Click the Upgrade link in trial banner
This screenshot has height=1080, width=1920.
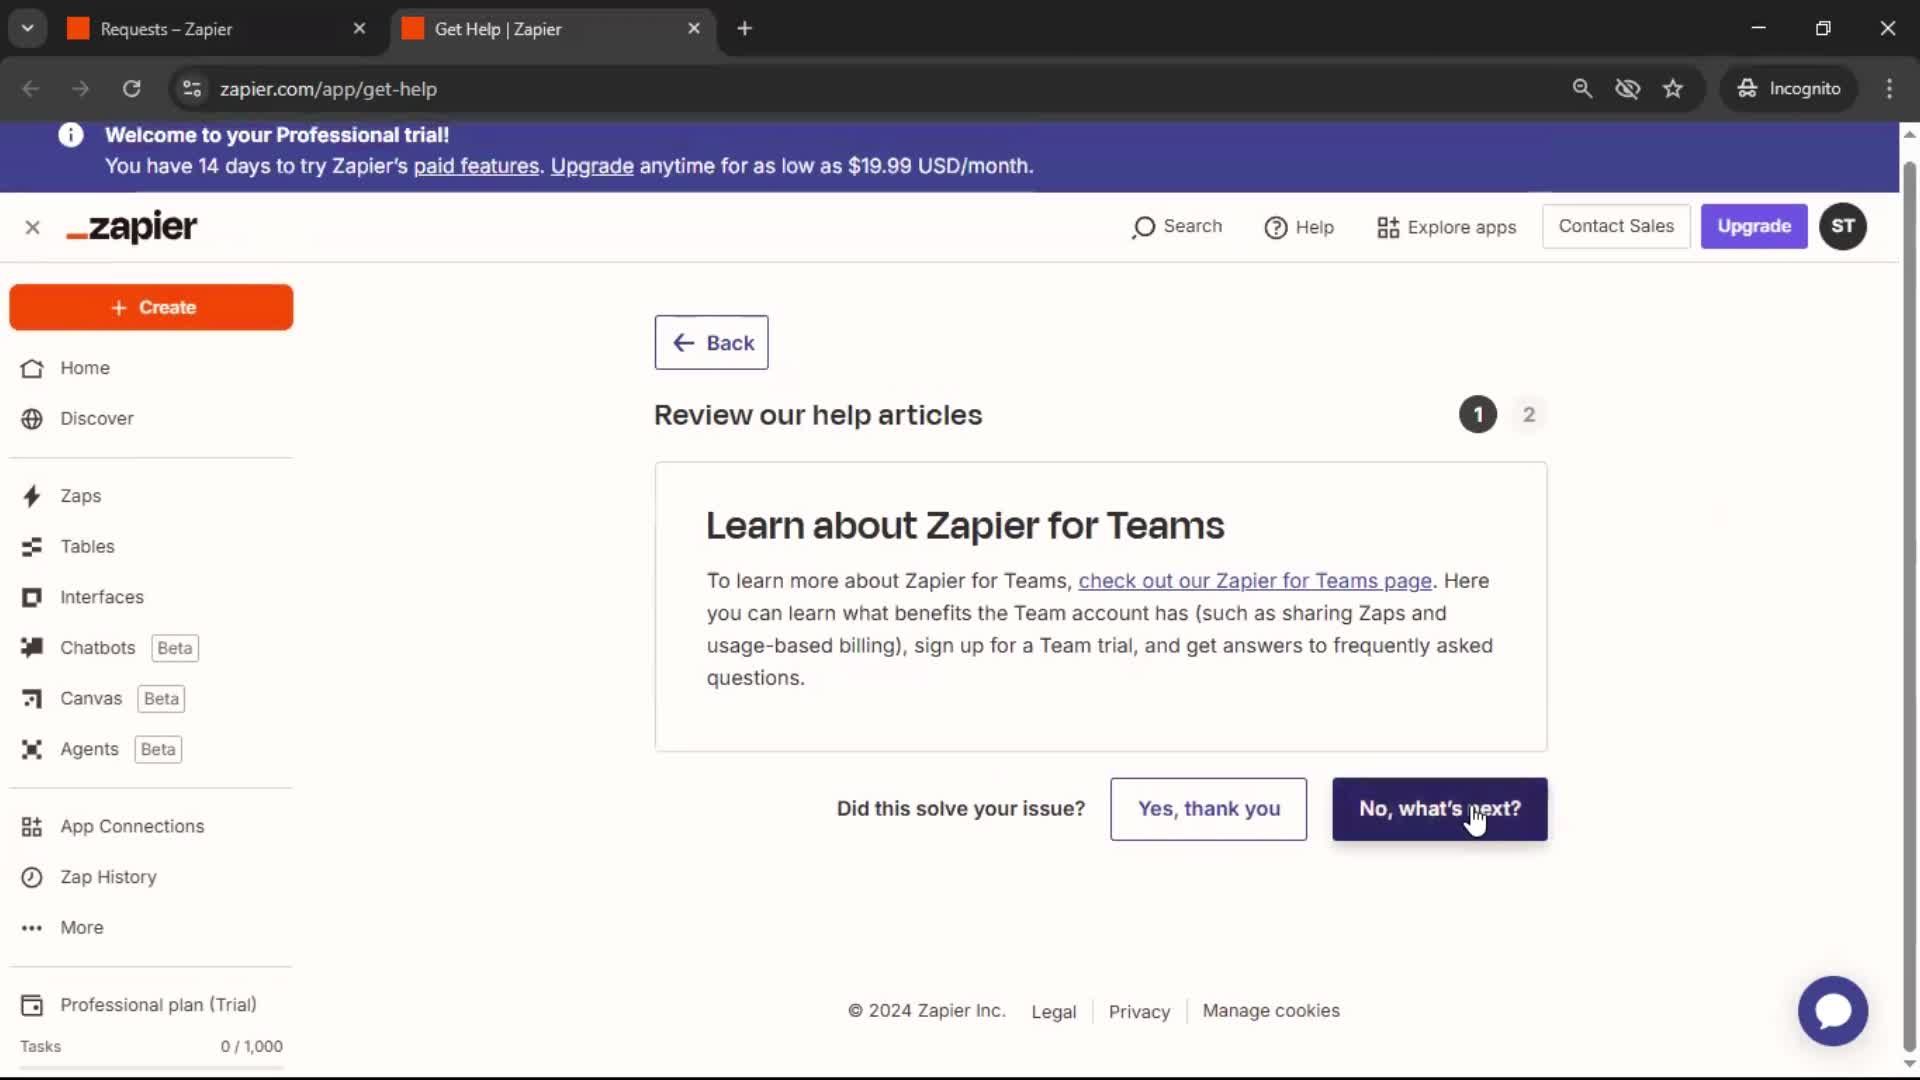[x=592, y=166]
